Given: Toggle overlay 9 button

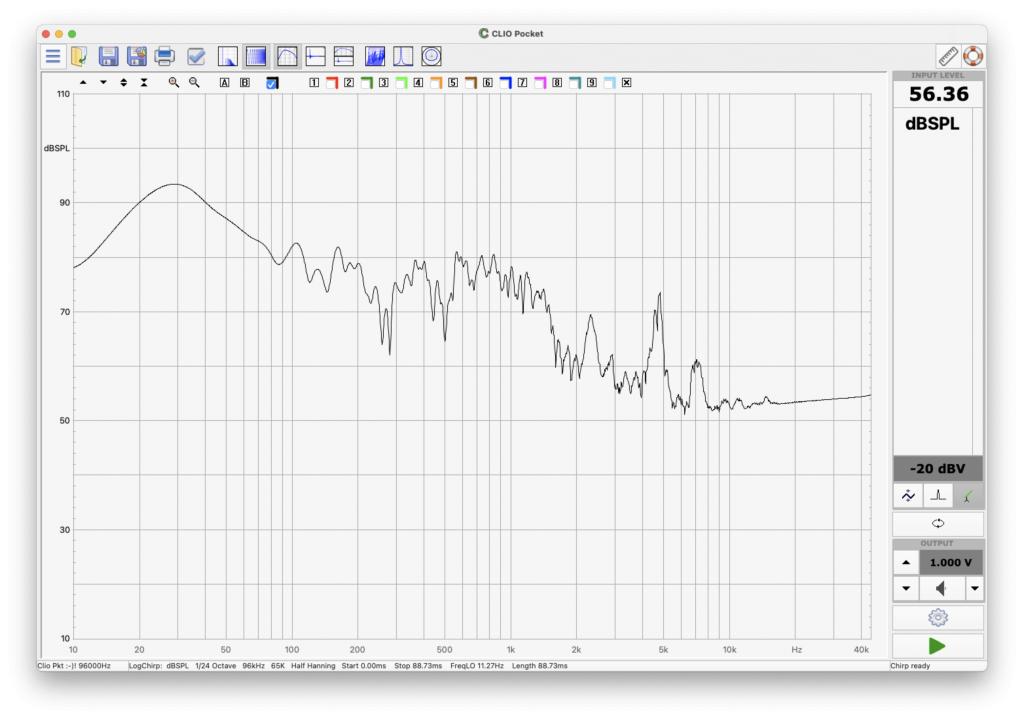Looking at the screenshot, I should click(x=592, y=82).
